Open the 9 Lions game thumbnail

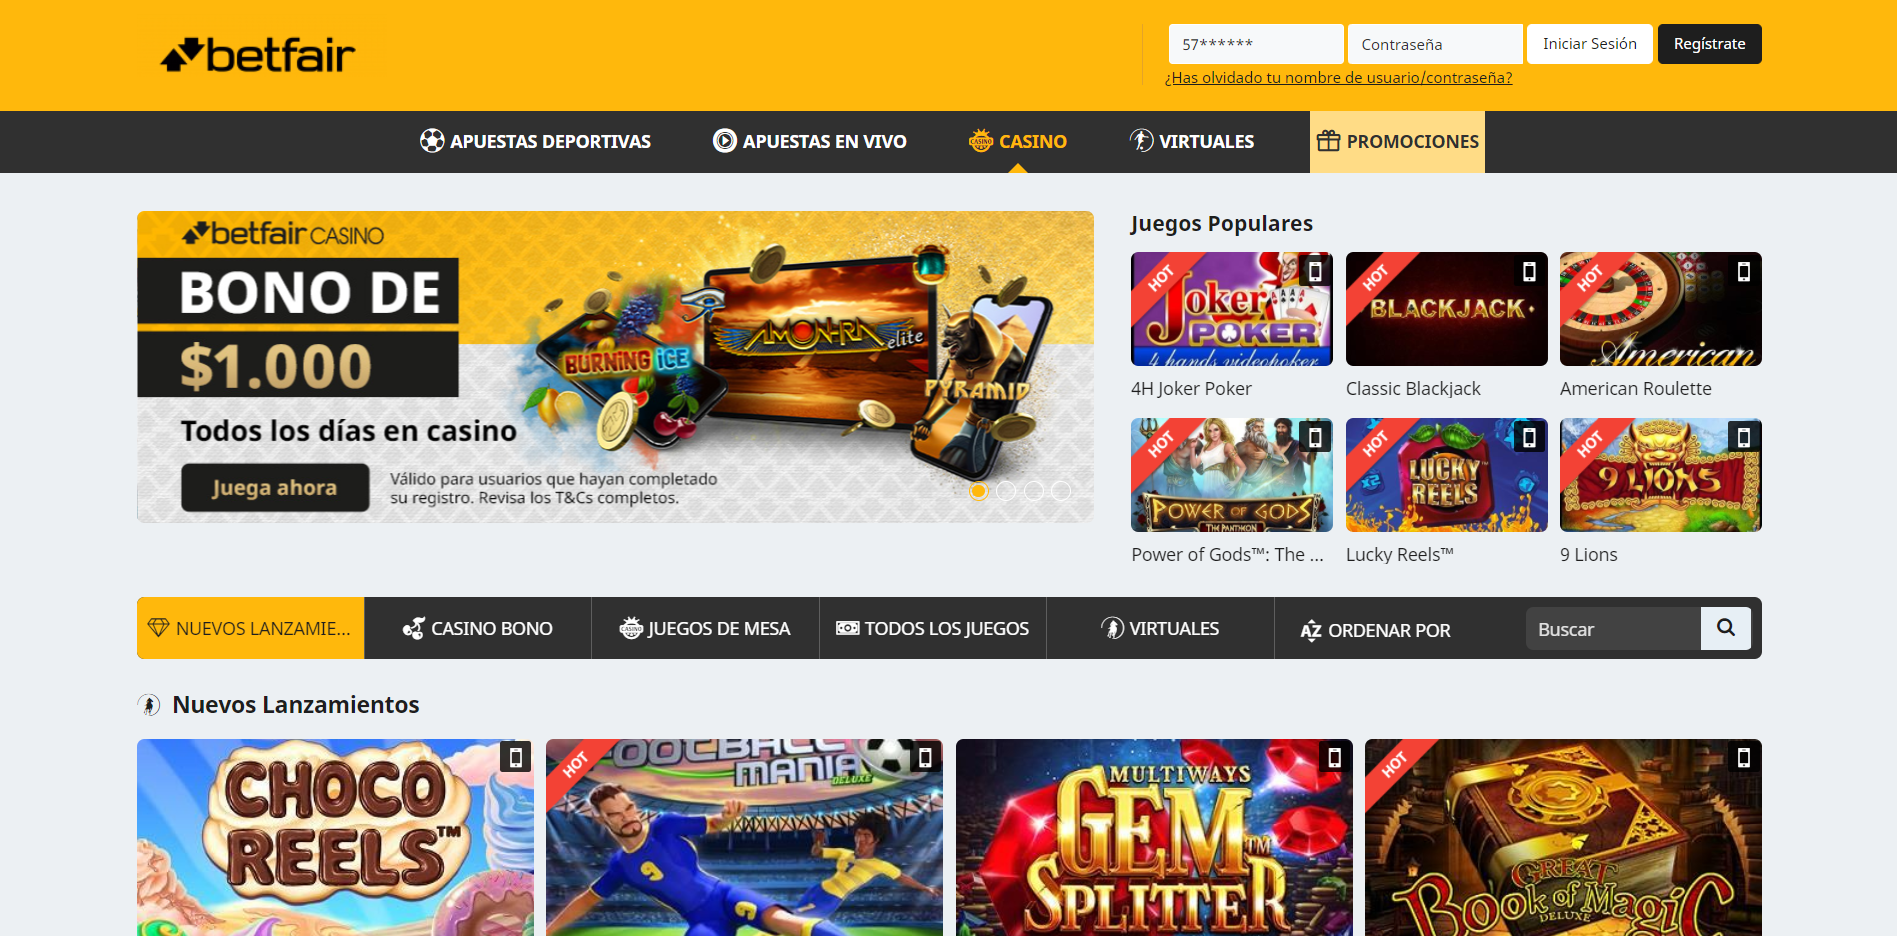[x=1661, y=475]
